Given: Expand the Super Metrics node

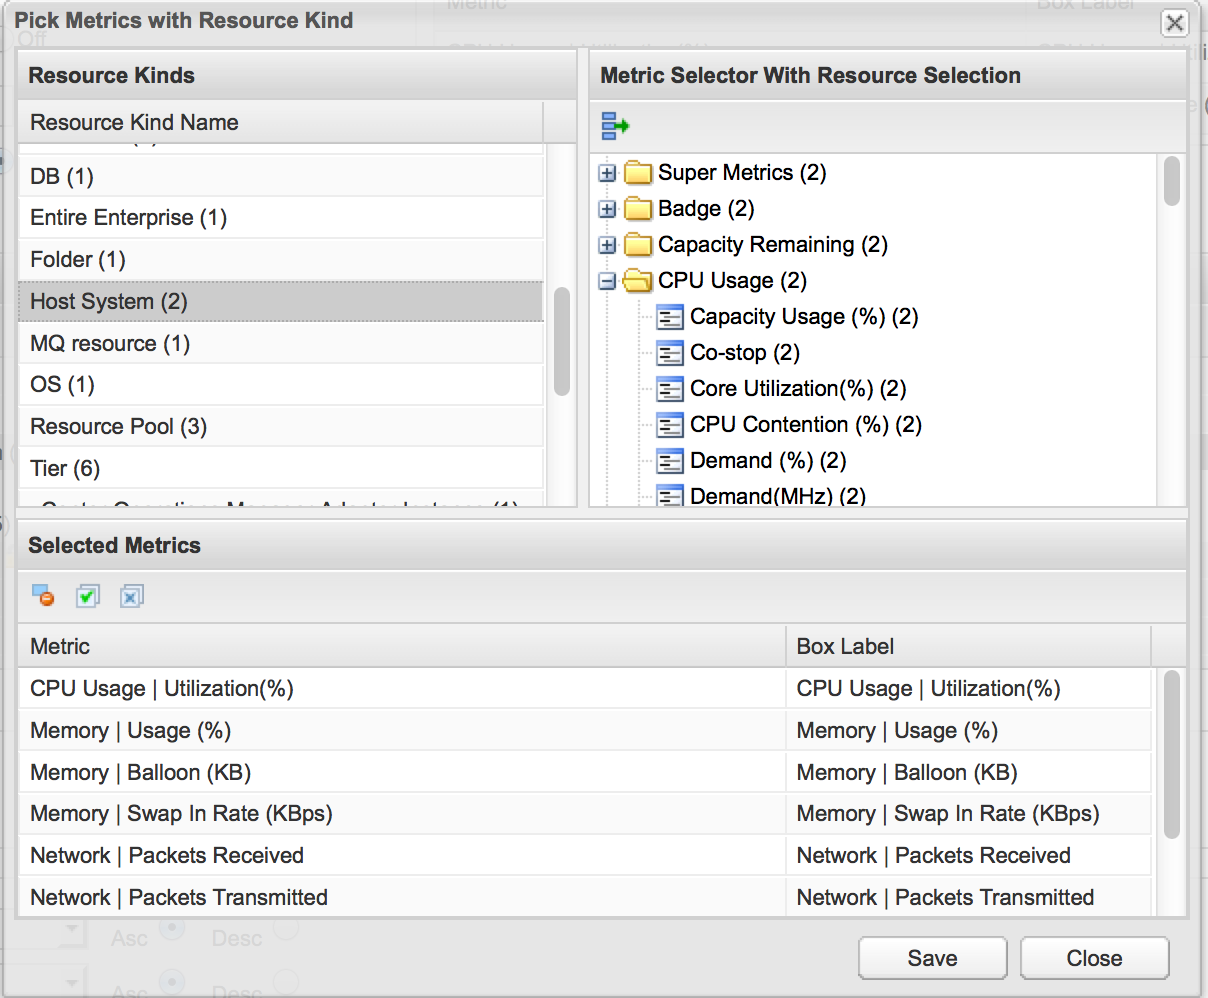Looking at the screenshot, I should pos(607,173).
